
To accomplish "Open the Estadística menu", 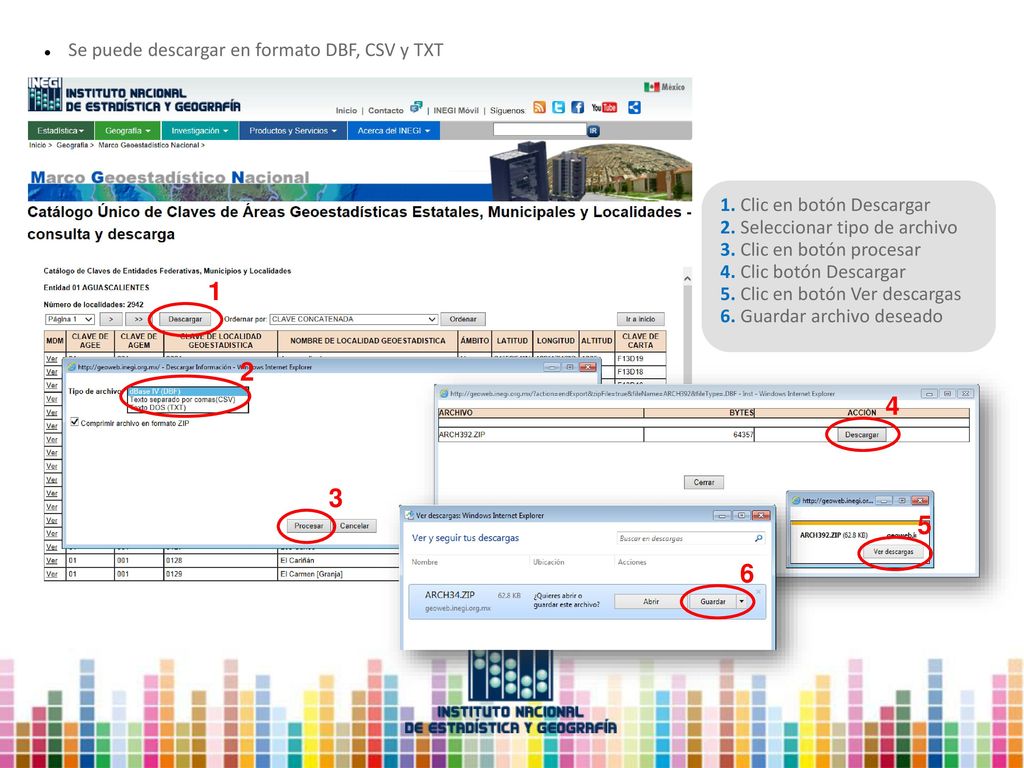I will click(61, 131).
